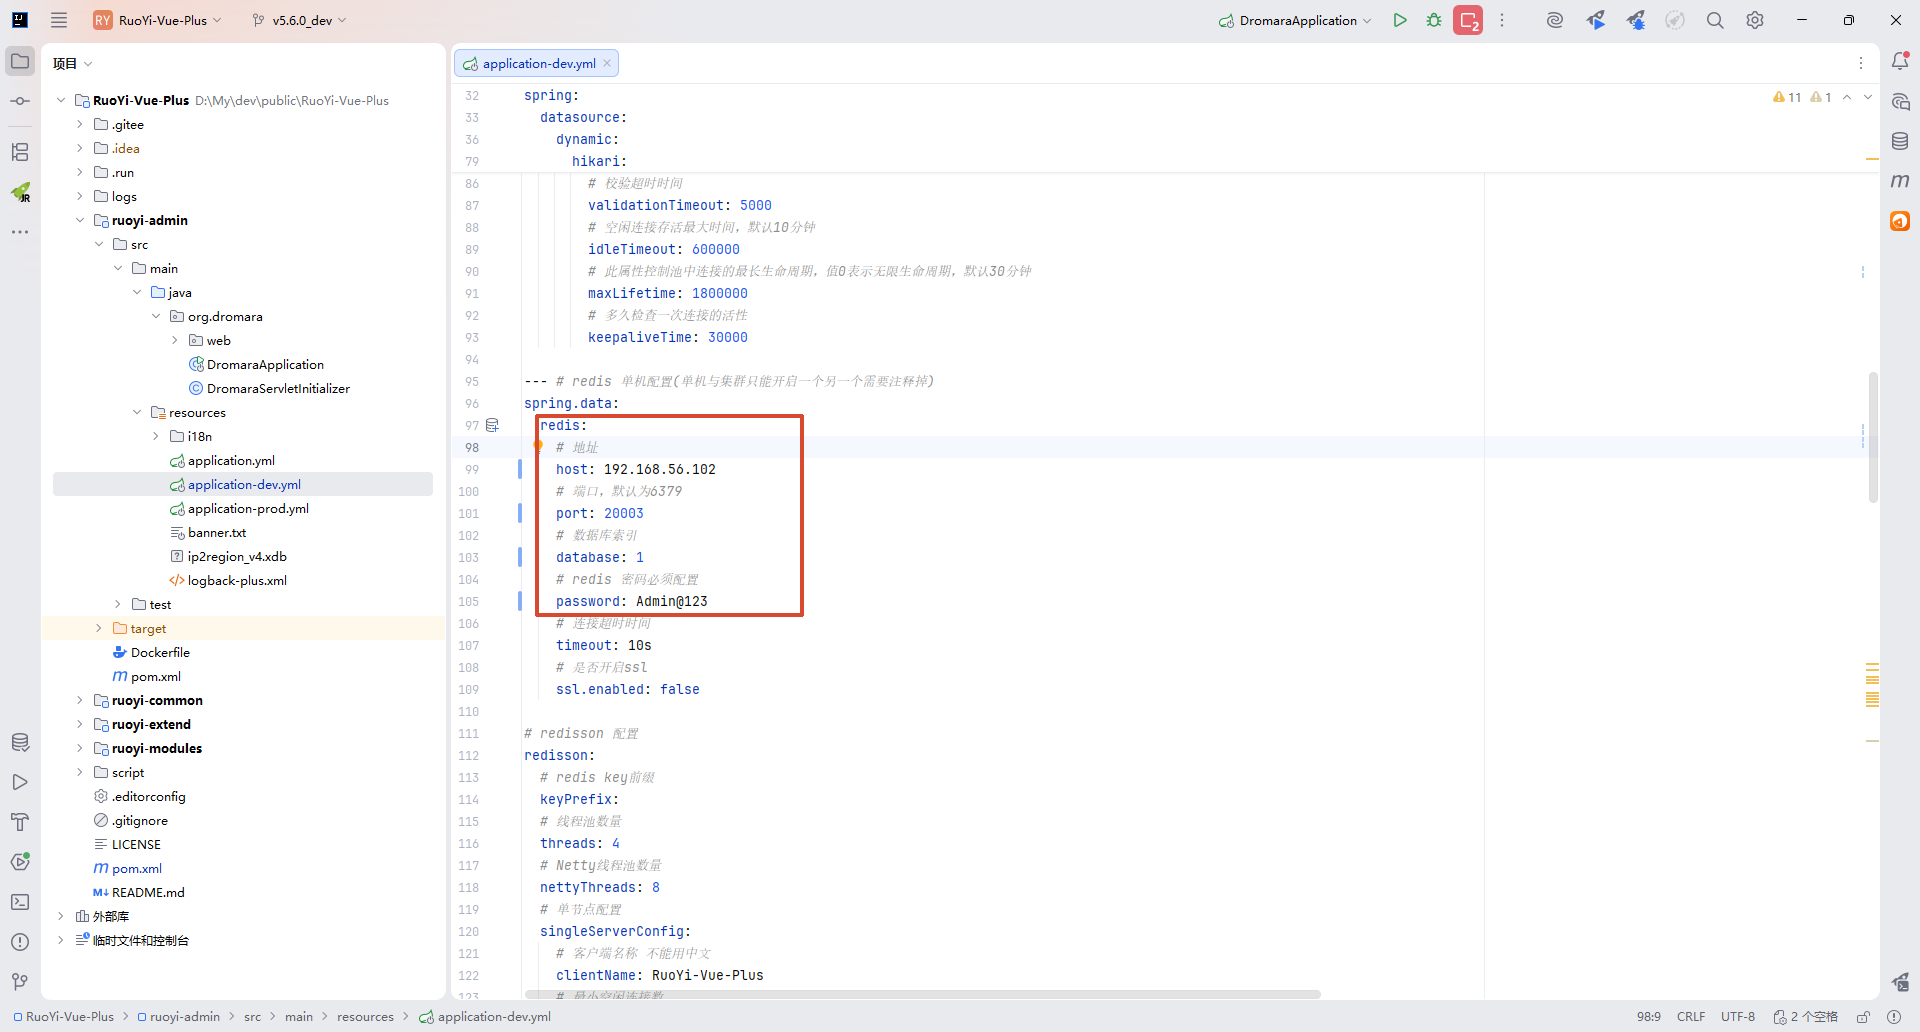
Task: Open application-prod.yml in the project tree
Action: 248,509
